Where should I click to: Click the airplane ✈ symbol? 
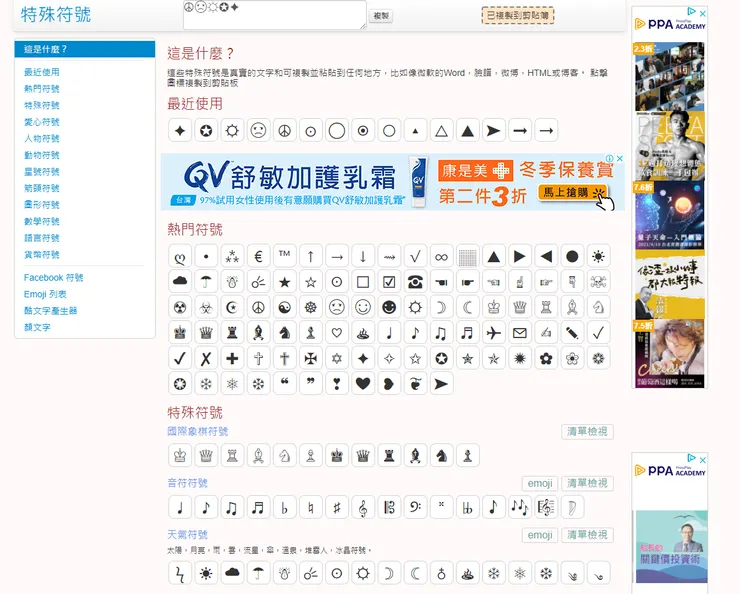pyautogui.click(x=494, y=333)
